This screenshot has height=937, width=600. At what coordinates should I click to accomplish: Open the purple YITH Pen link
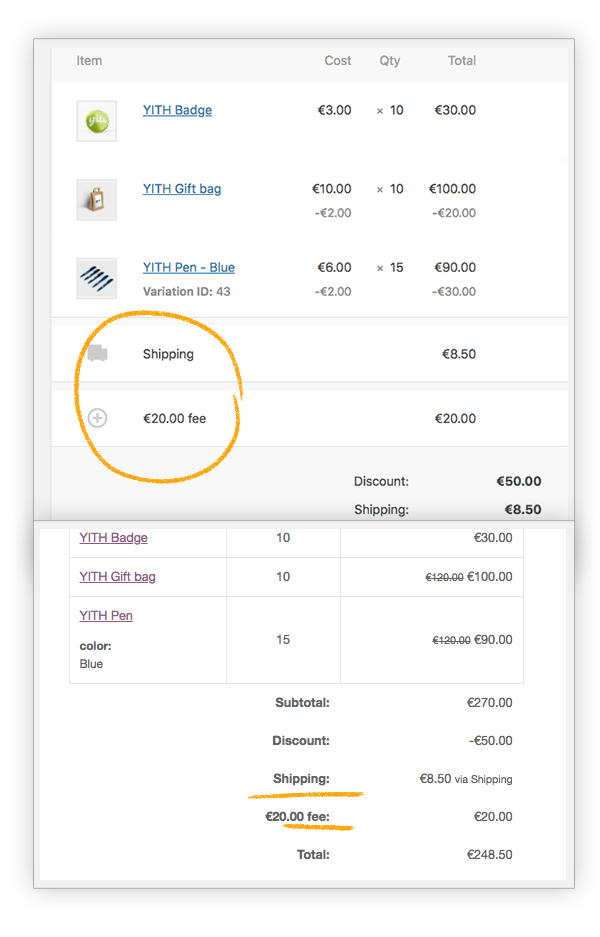coord(106,616)
